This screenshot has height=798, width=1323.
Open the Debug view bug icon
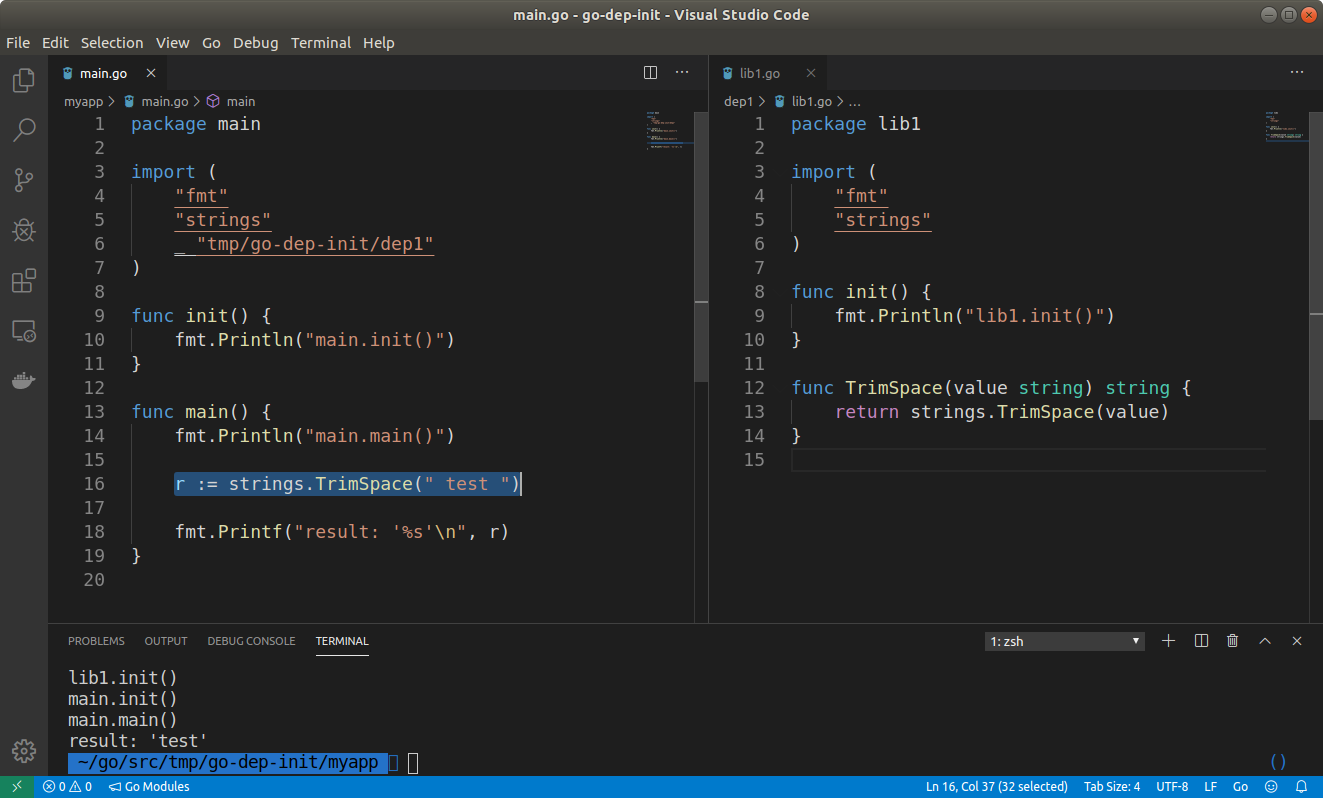click(24, 230)
